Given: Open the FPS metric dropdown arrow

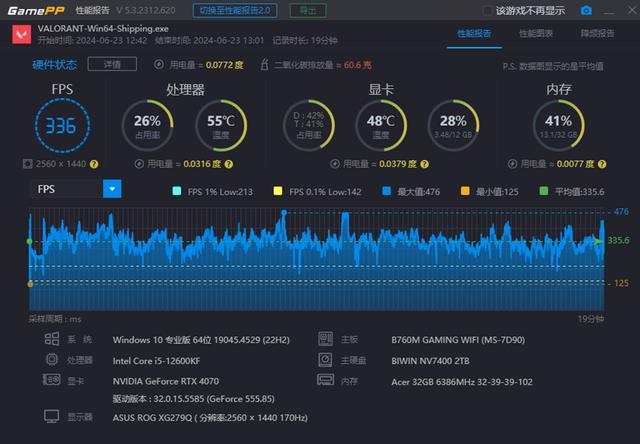Looking at the screenshot, I should click(x=112, y=189).
